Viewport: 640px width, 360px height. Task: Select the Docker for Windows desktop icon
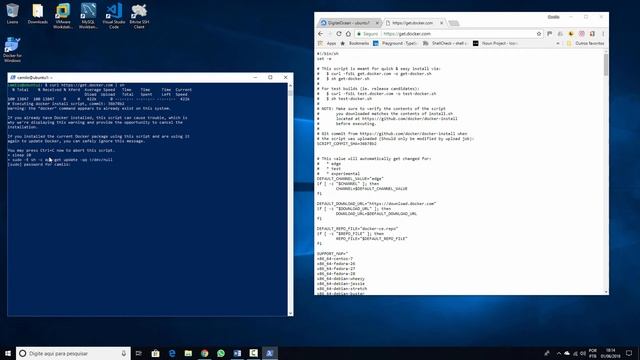click(x=12, y=49)
